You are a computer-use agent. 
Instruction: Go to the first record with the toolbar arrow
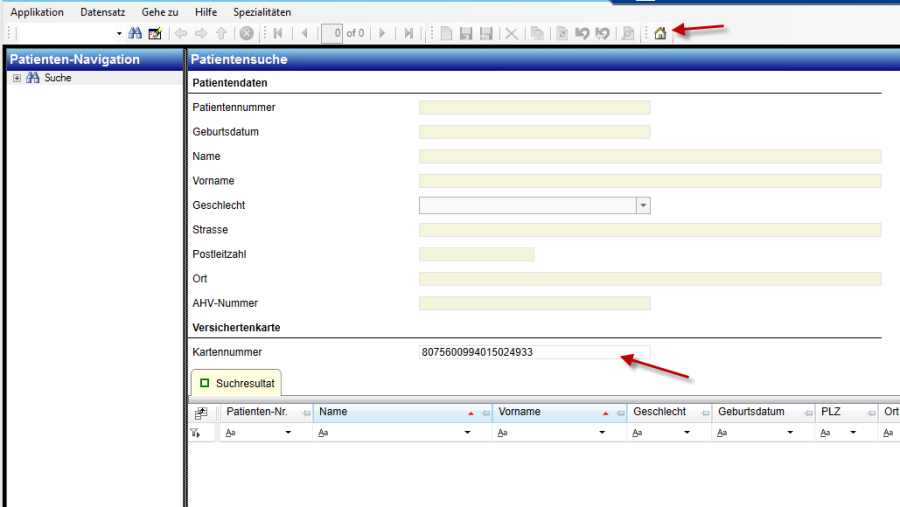click(277, 33)
